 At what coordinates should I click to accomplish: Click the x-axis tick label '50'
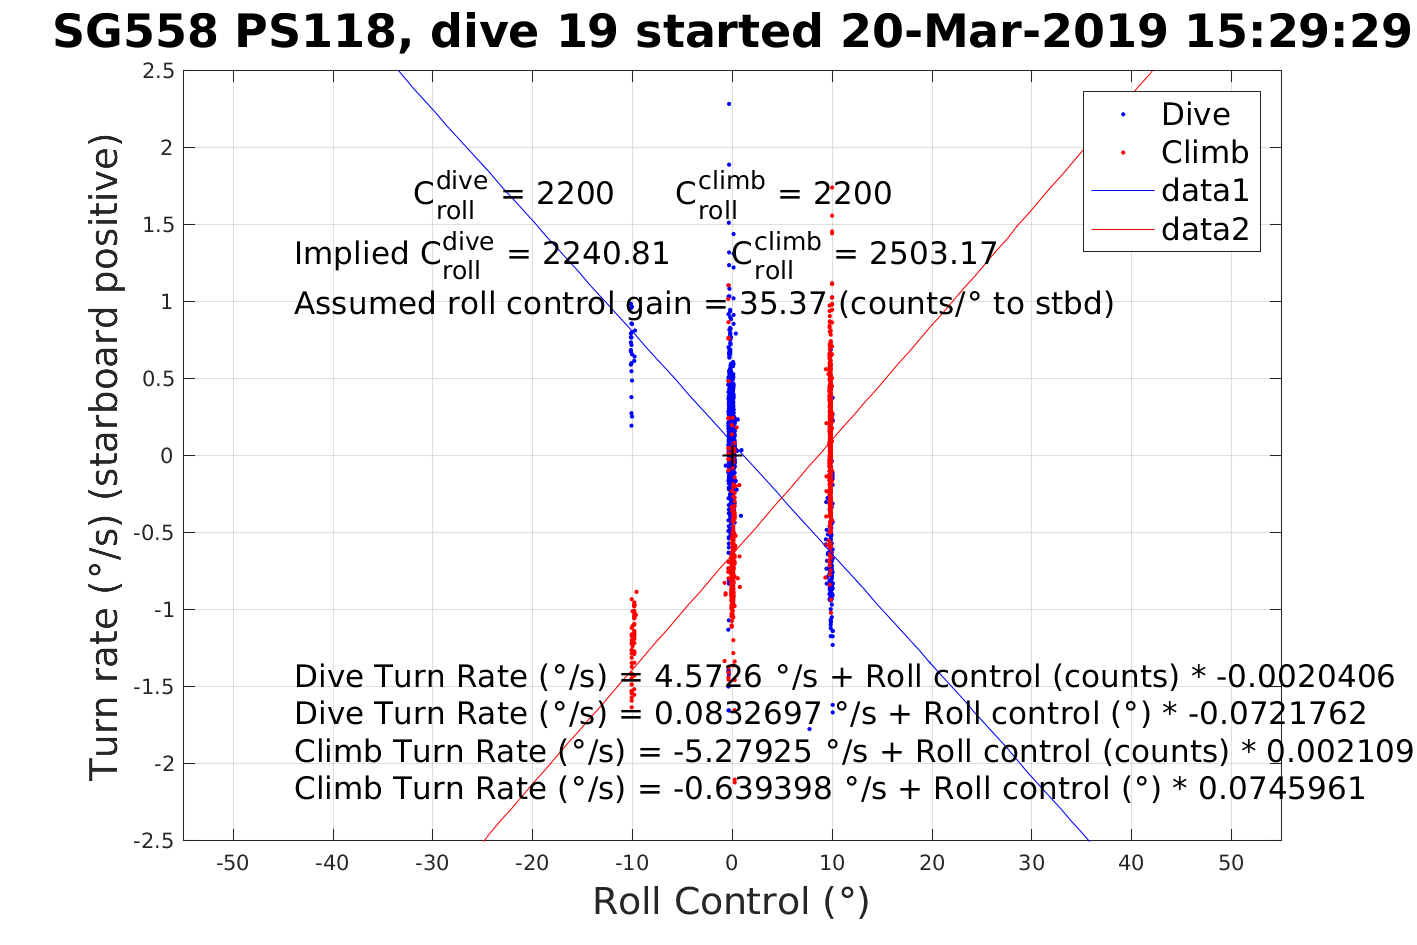(x=1231, y=863)
